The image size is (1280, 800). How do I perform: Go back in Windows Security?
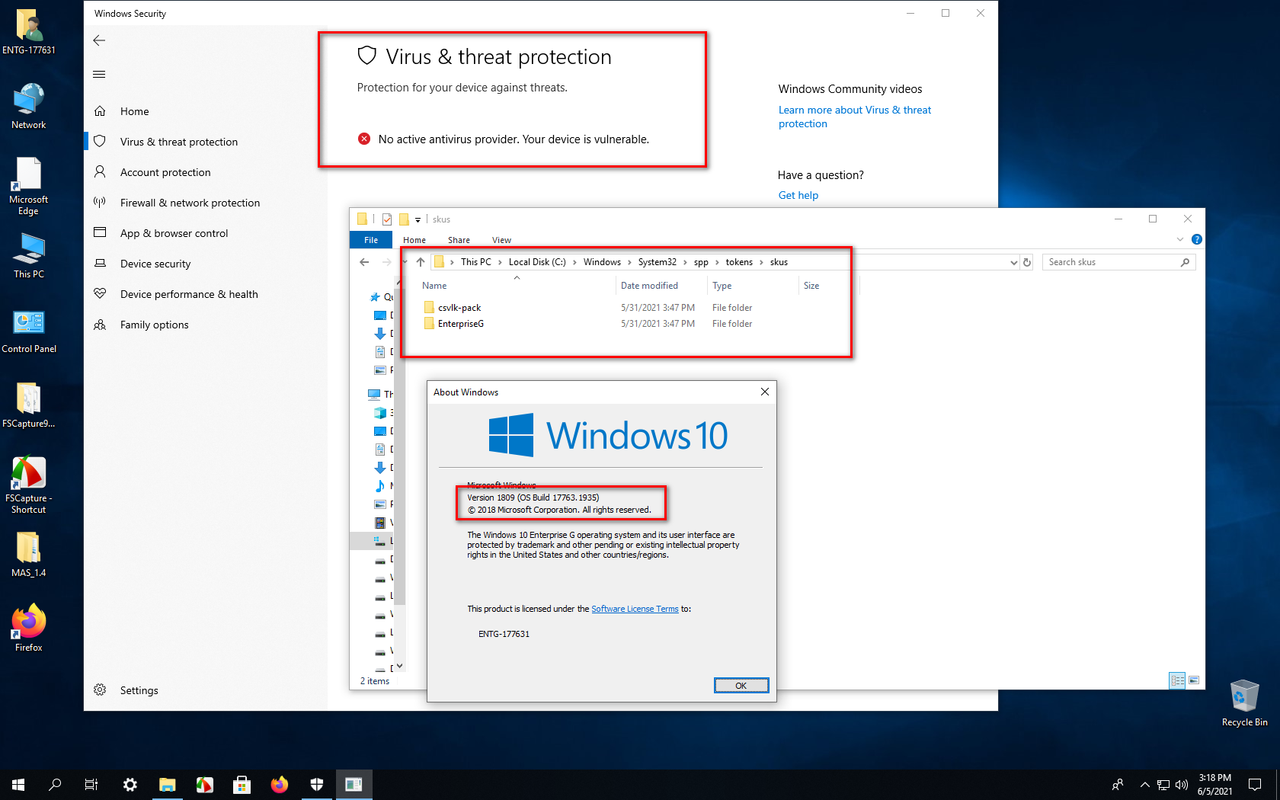coord(98,41)
